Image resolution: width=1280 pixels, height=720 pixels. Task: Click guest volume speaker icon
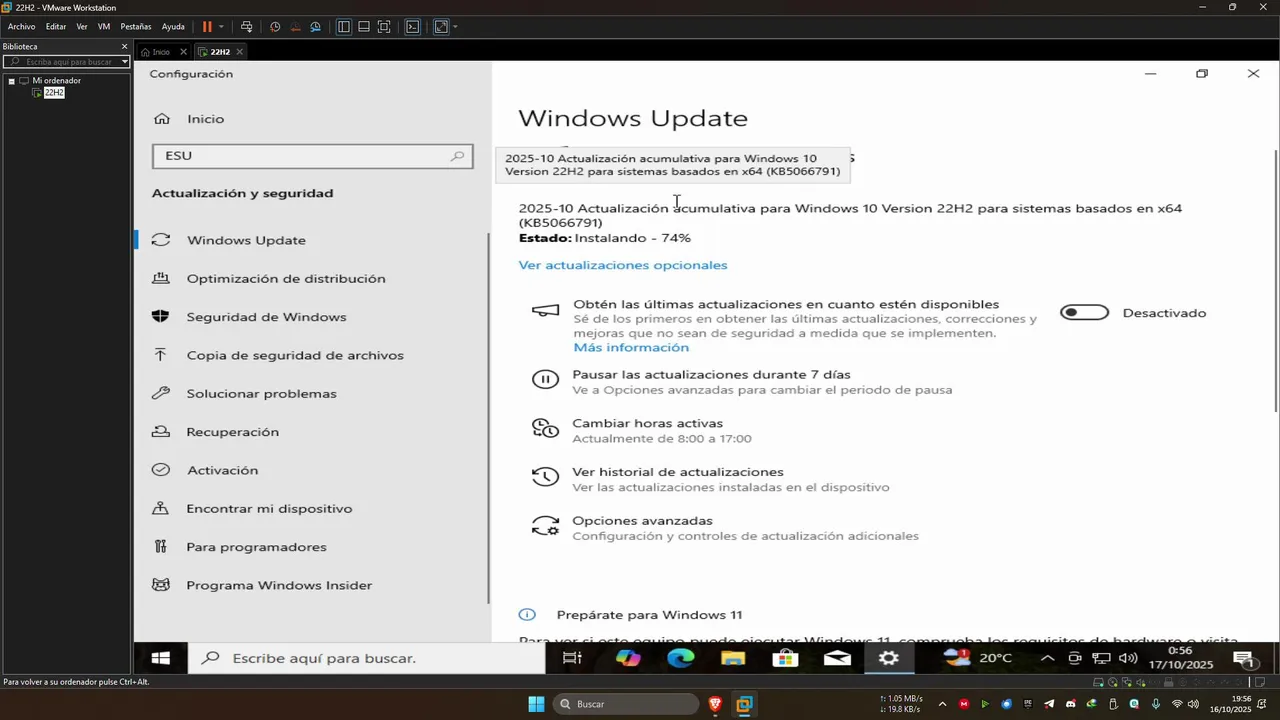pos(1128,658)
